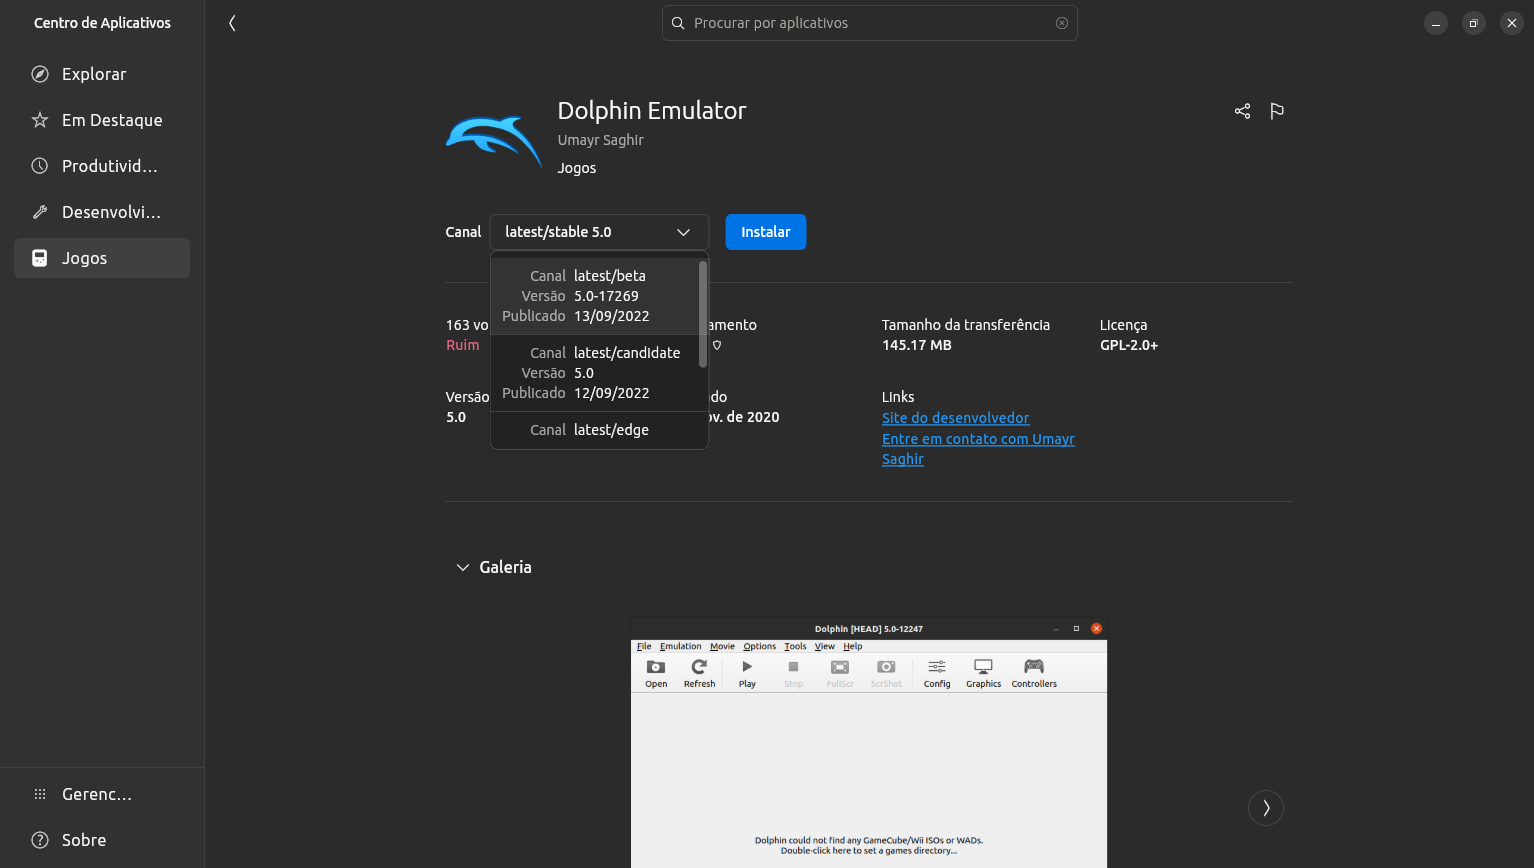The image size is (1534, 868).
Task: Open Entre em contato com Umayr link
Action: [x=977, y=439]
